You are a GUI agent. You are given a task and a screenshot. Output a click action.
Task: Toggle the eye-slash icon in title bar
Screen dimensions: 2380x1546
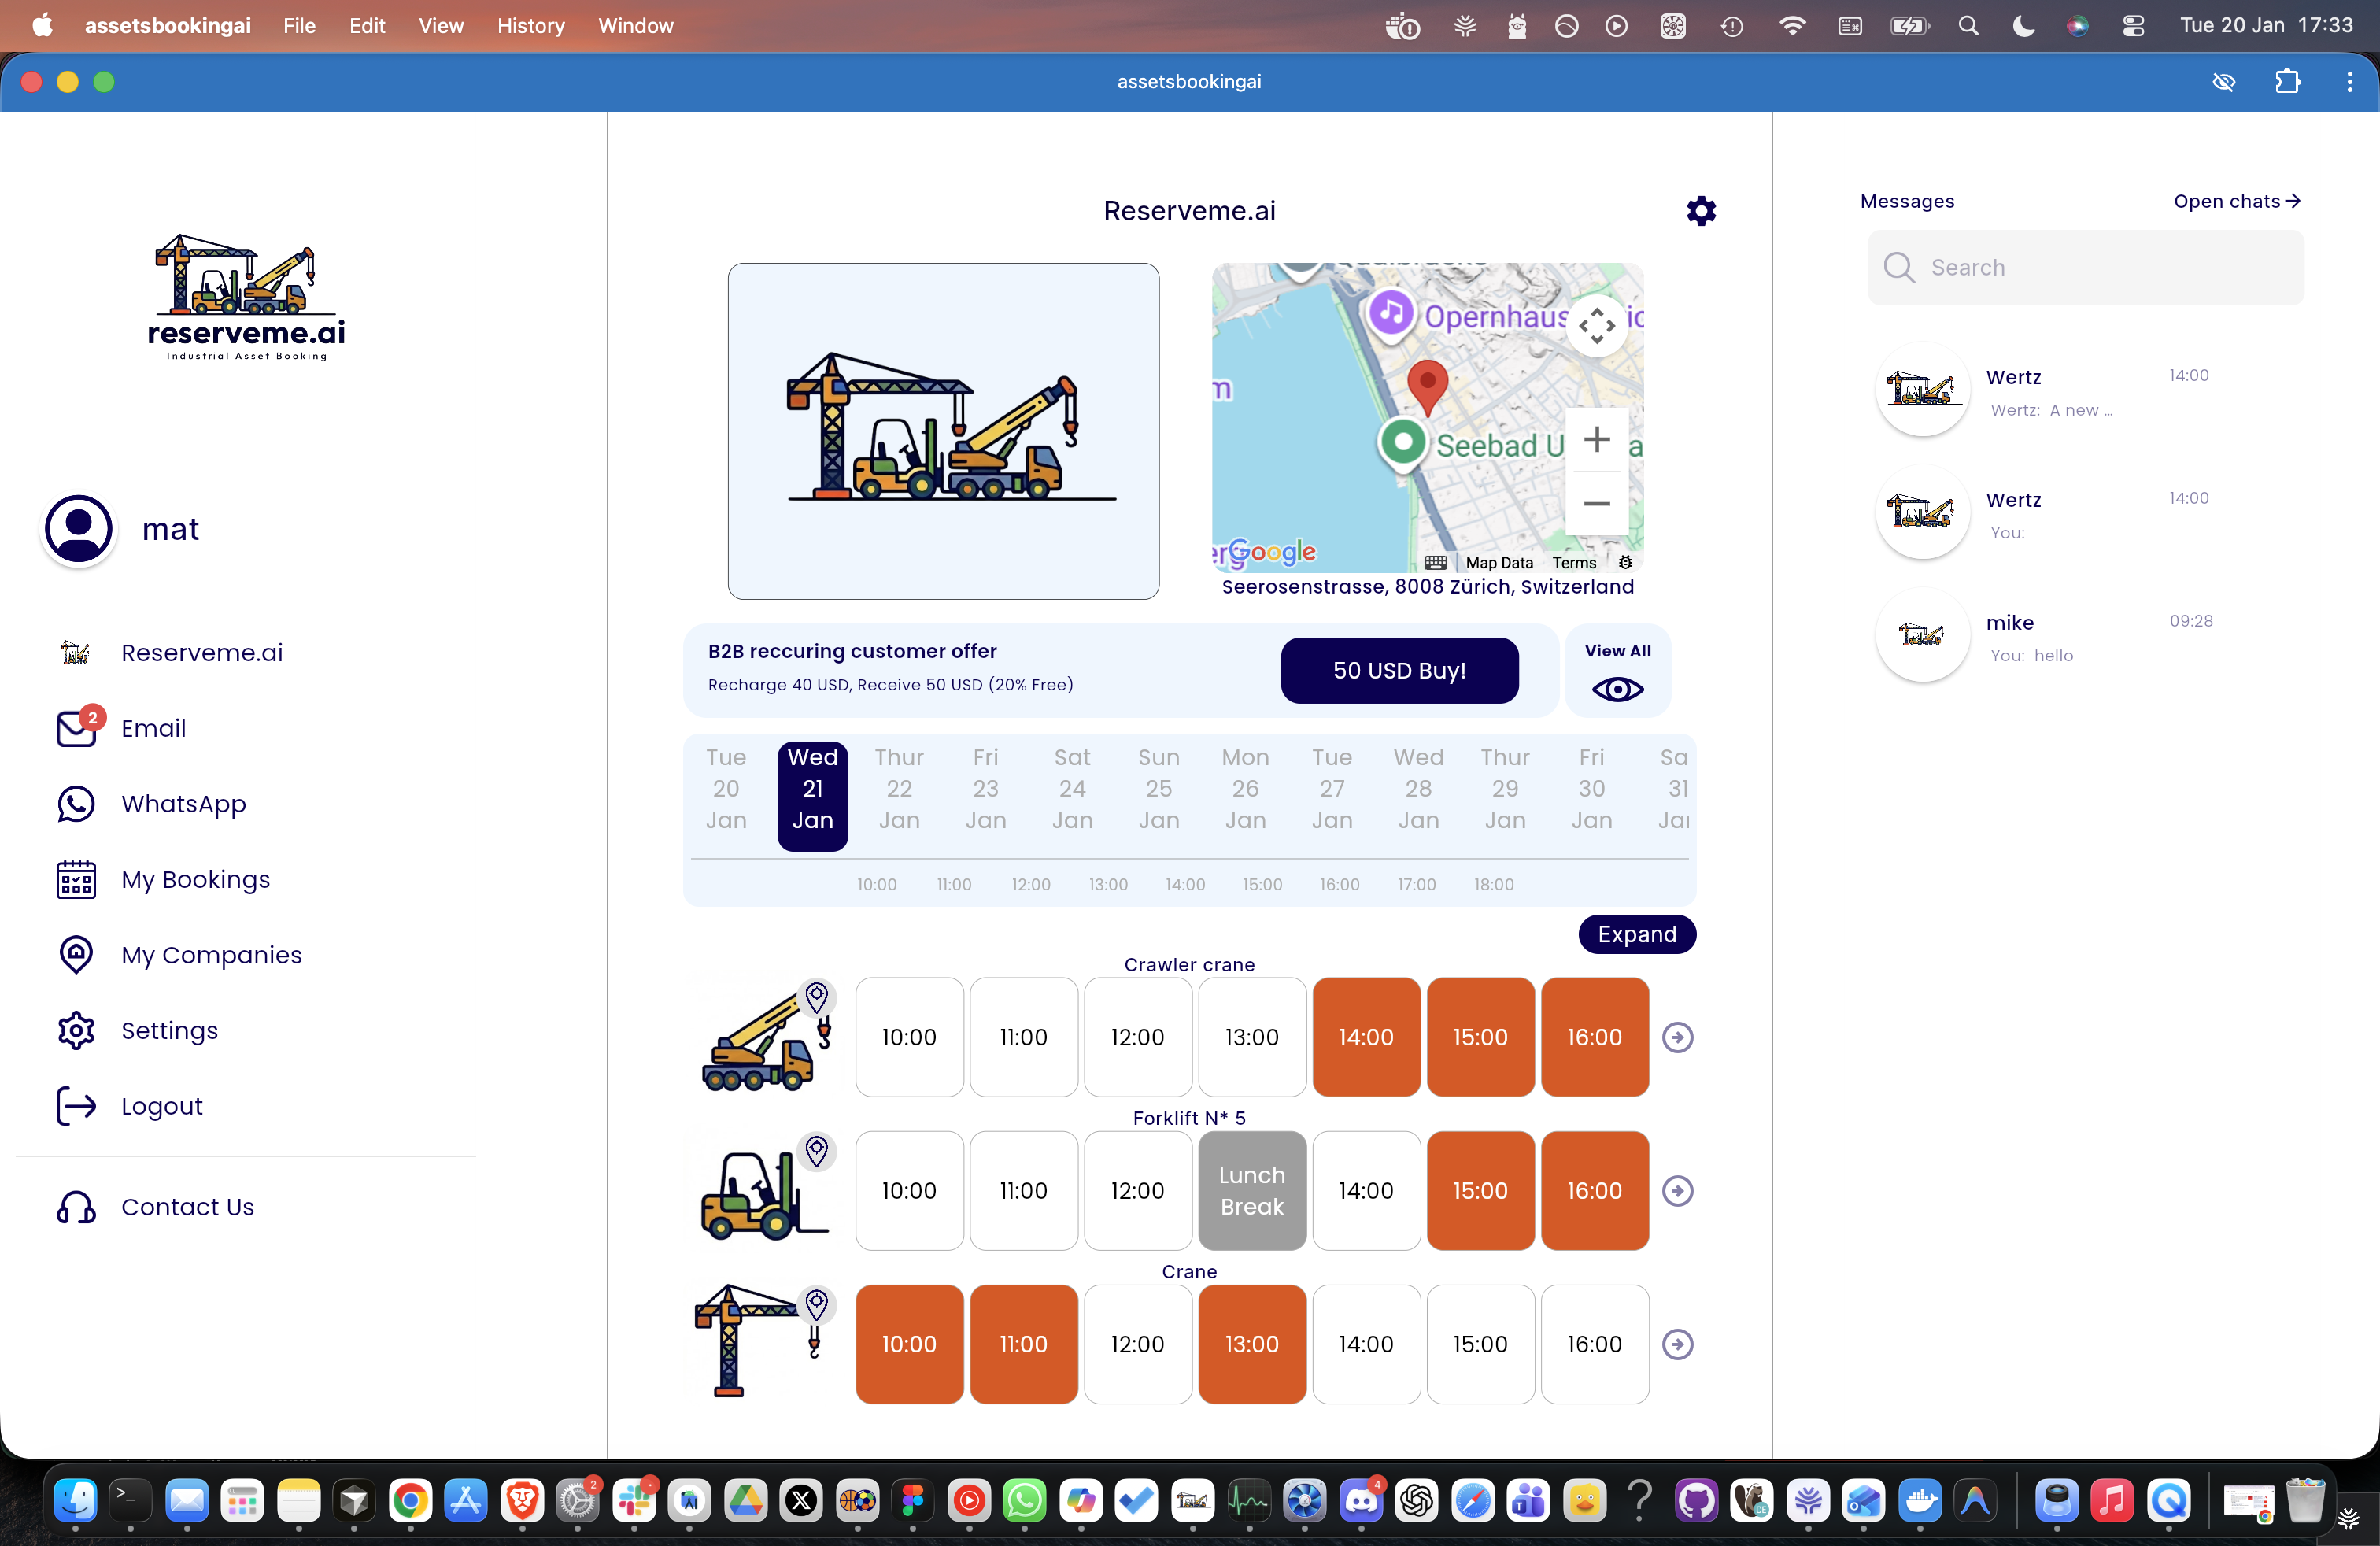[2223, 82]
